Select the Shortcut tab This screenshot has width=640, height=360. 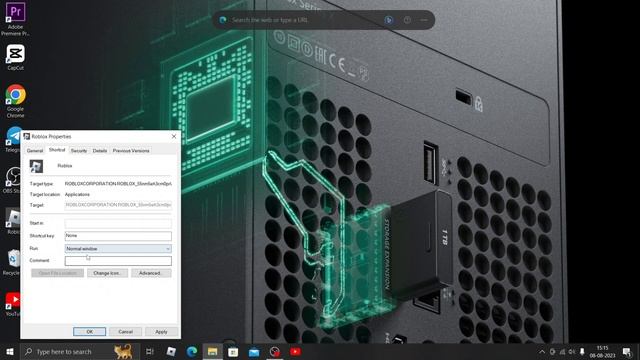pyautogui.click(x=57, y=150)
